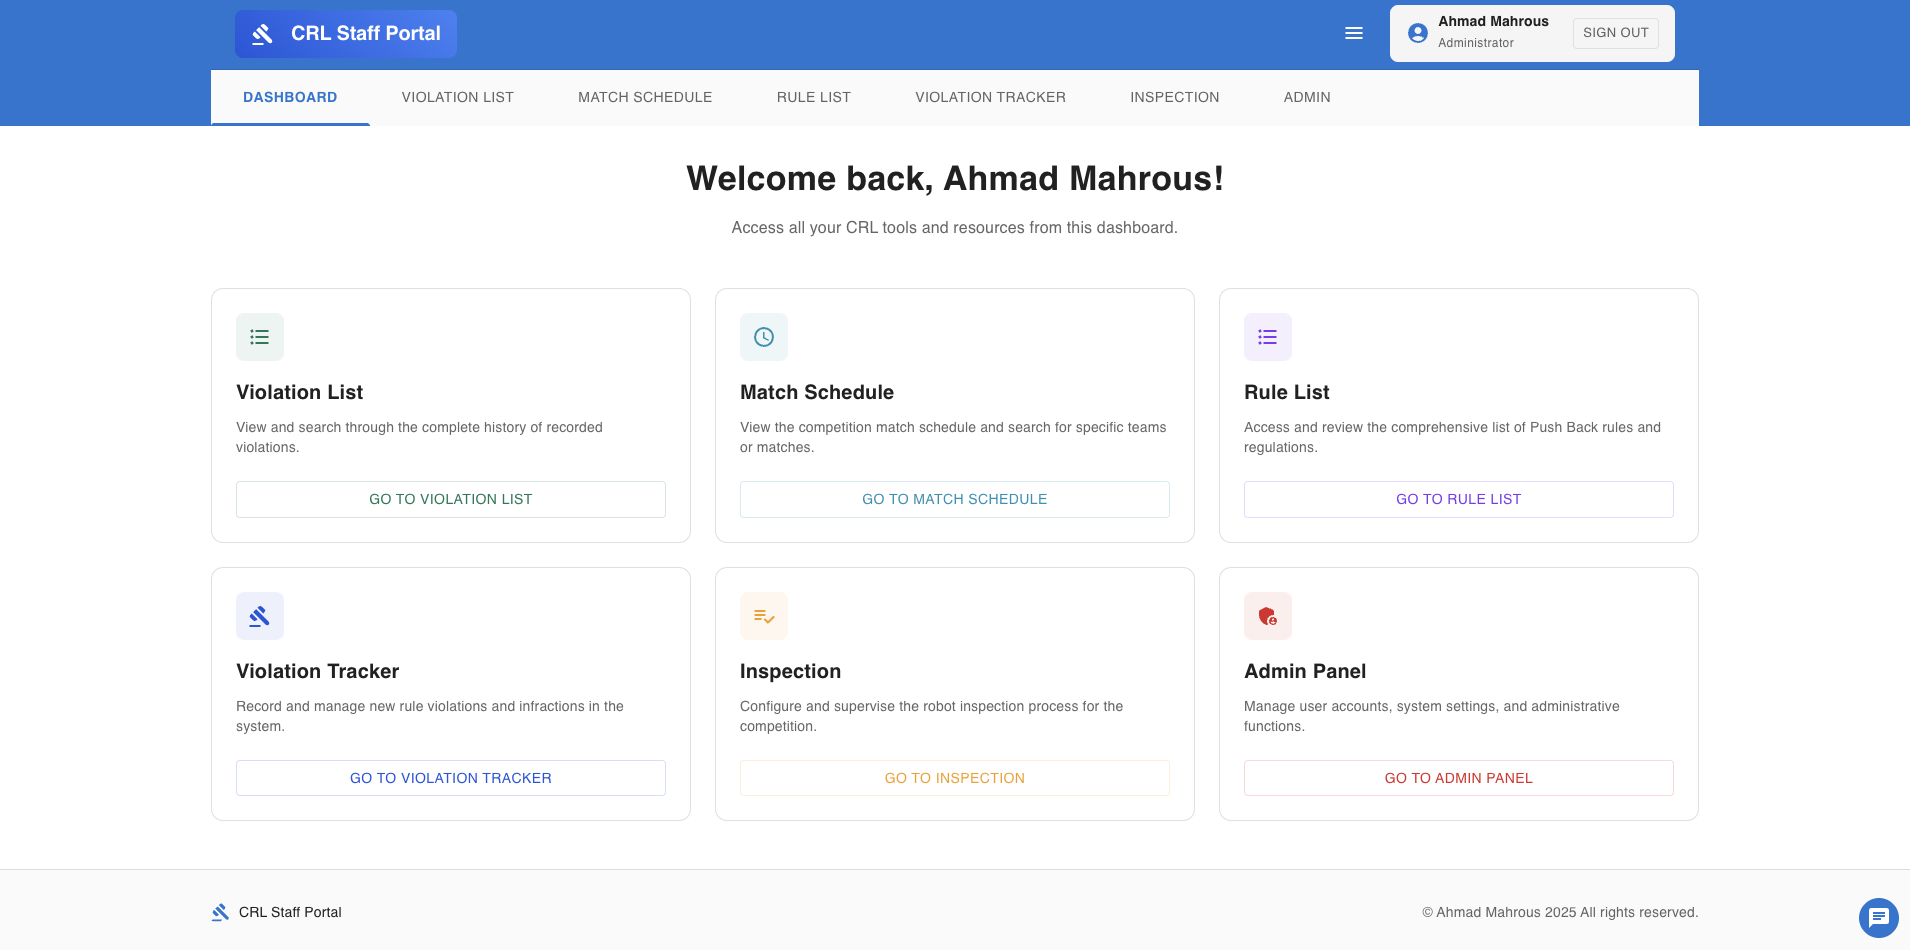Viewport: 1910px width, 950px height.
Task: Click the clock icon on Match Schedule card
Action: coord(763,337)
